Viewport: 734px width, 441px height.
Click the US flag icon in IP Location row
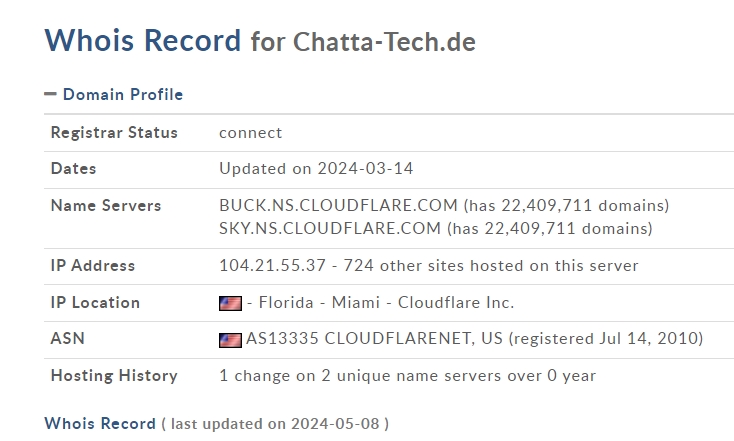click(230, 303)
